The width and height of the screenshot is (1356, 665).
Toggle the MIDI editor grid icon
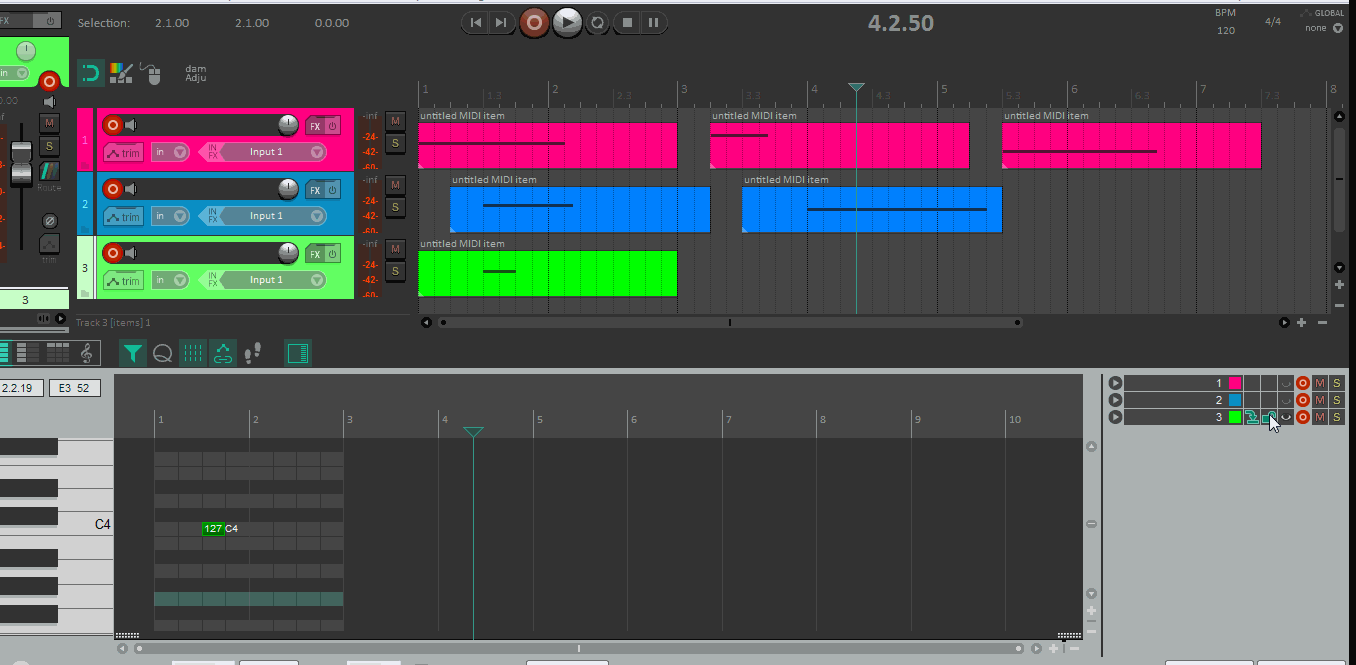[x=193, y=353]
